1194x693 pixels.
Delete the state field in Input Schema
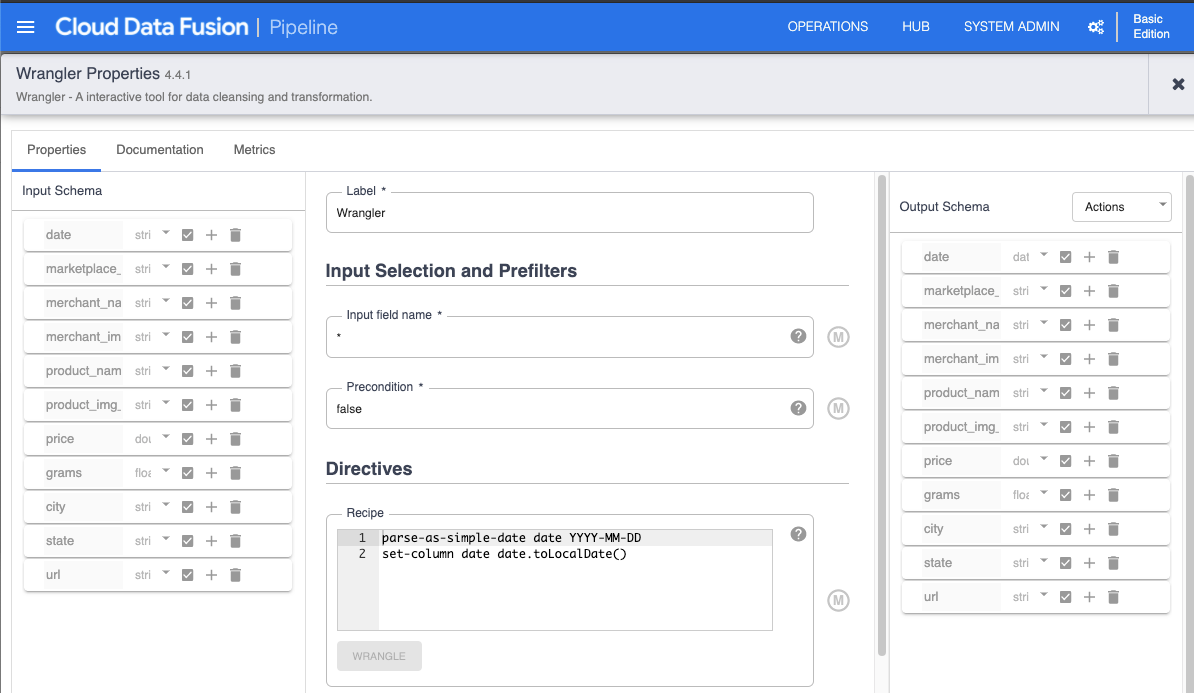coord(235,541)
